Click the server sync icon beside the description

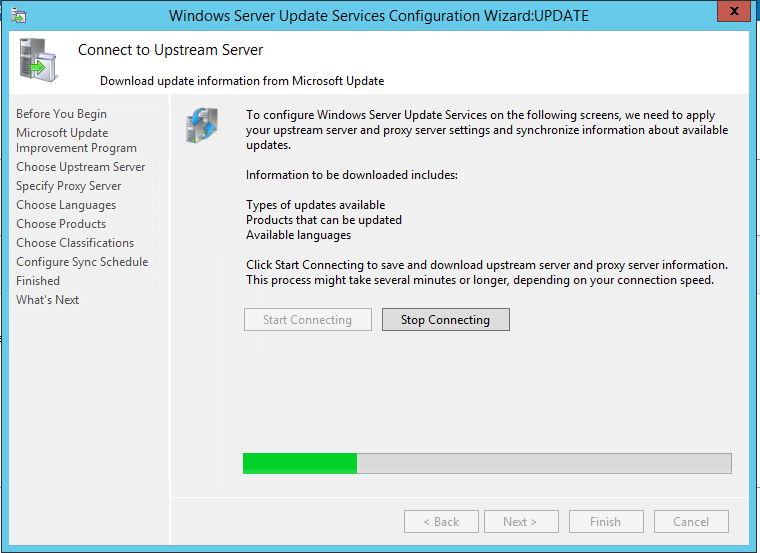[202, 125]
